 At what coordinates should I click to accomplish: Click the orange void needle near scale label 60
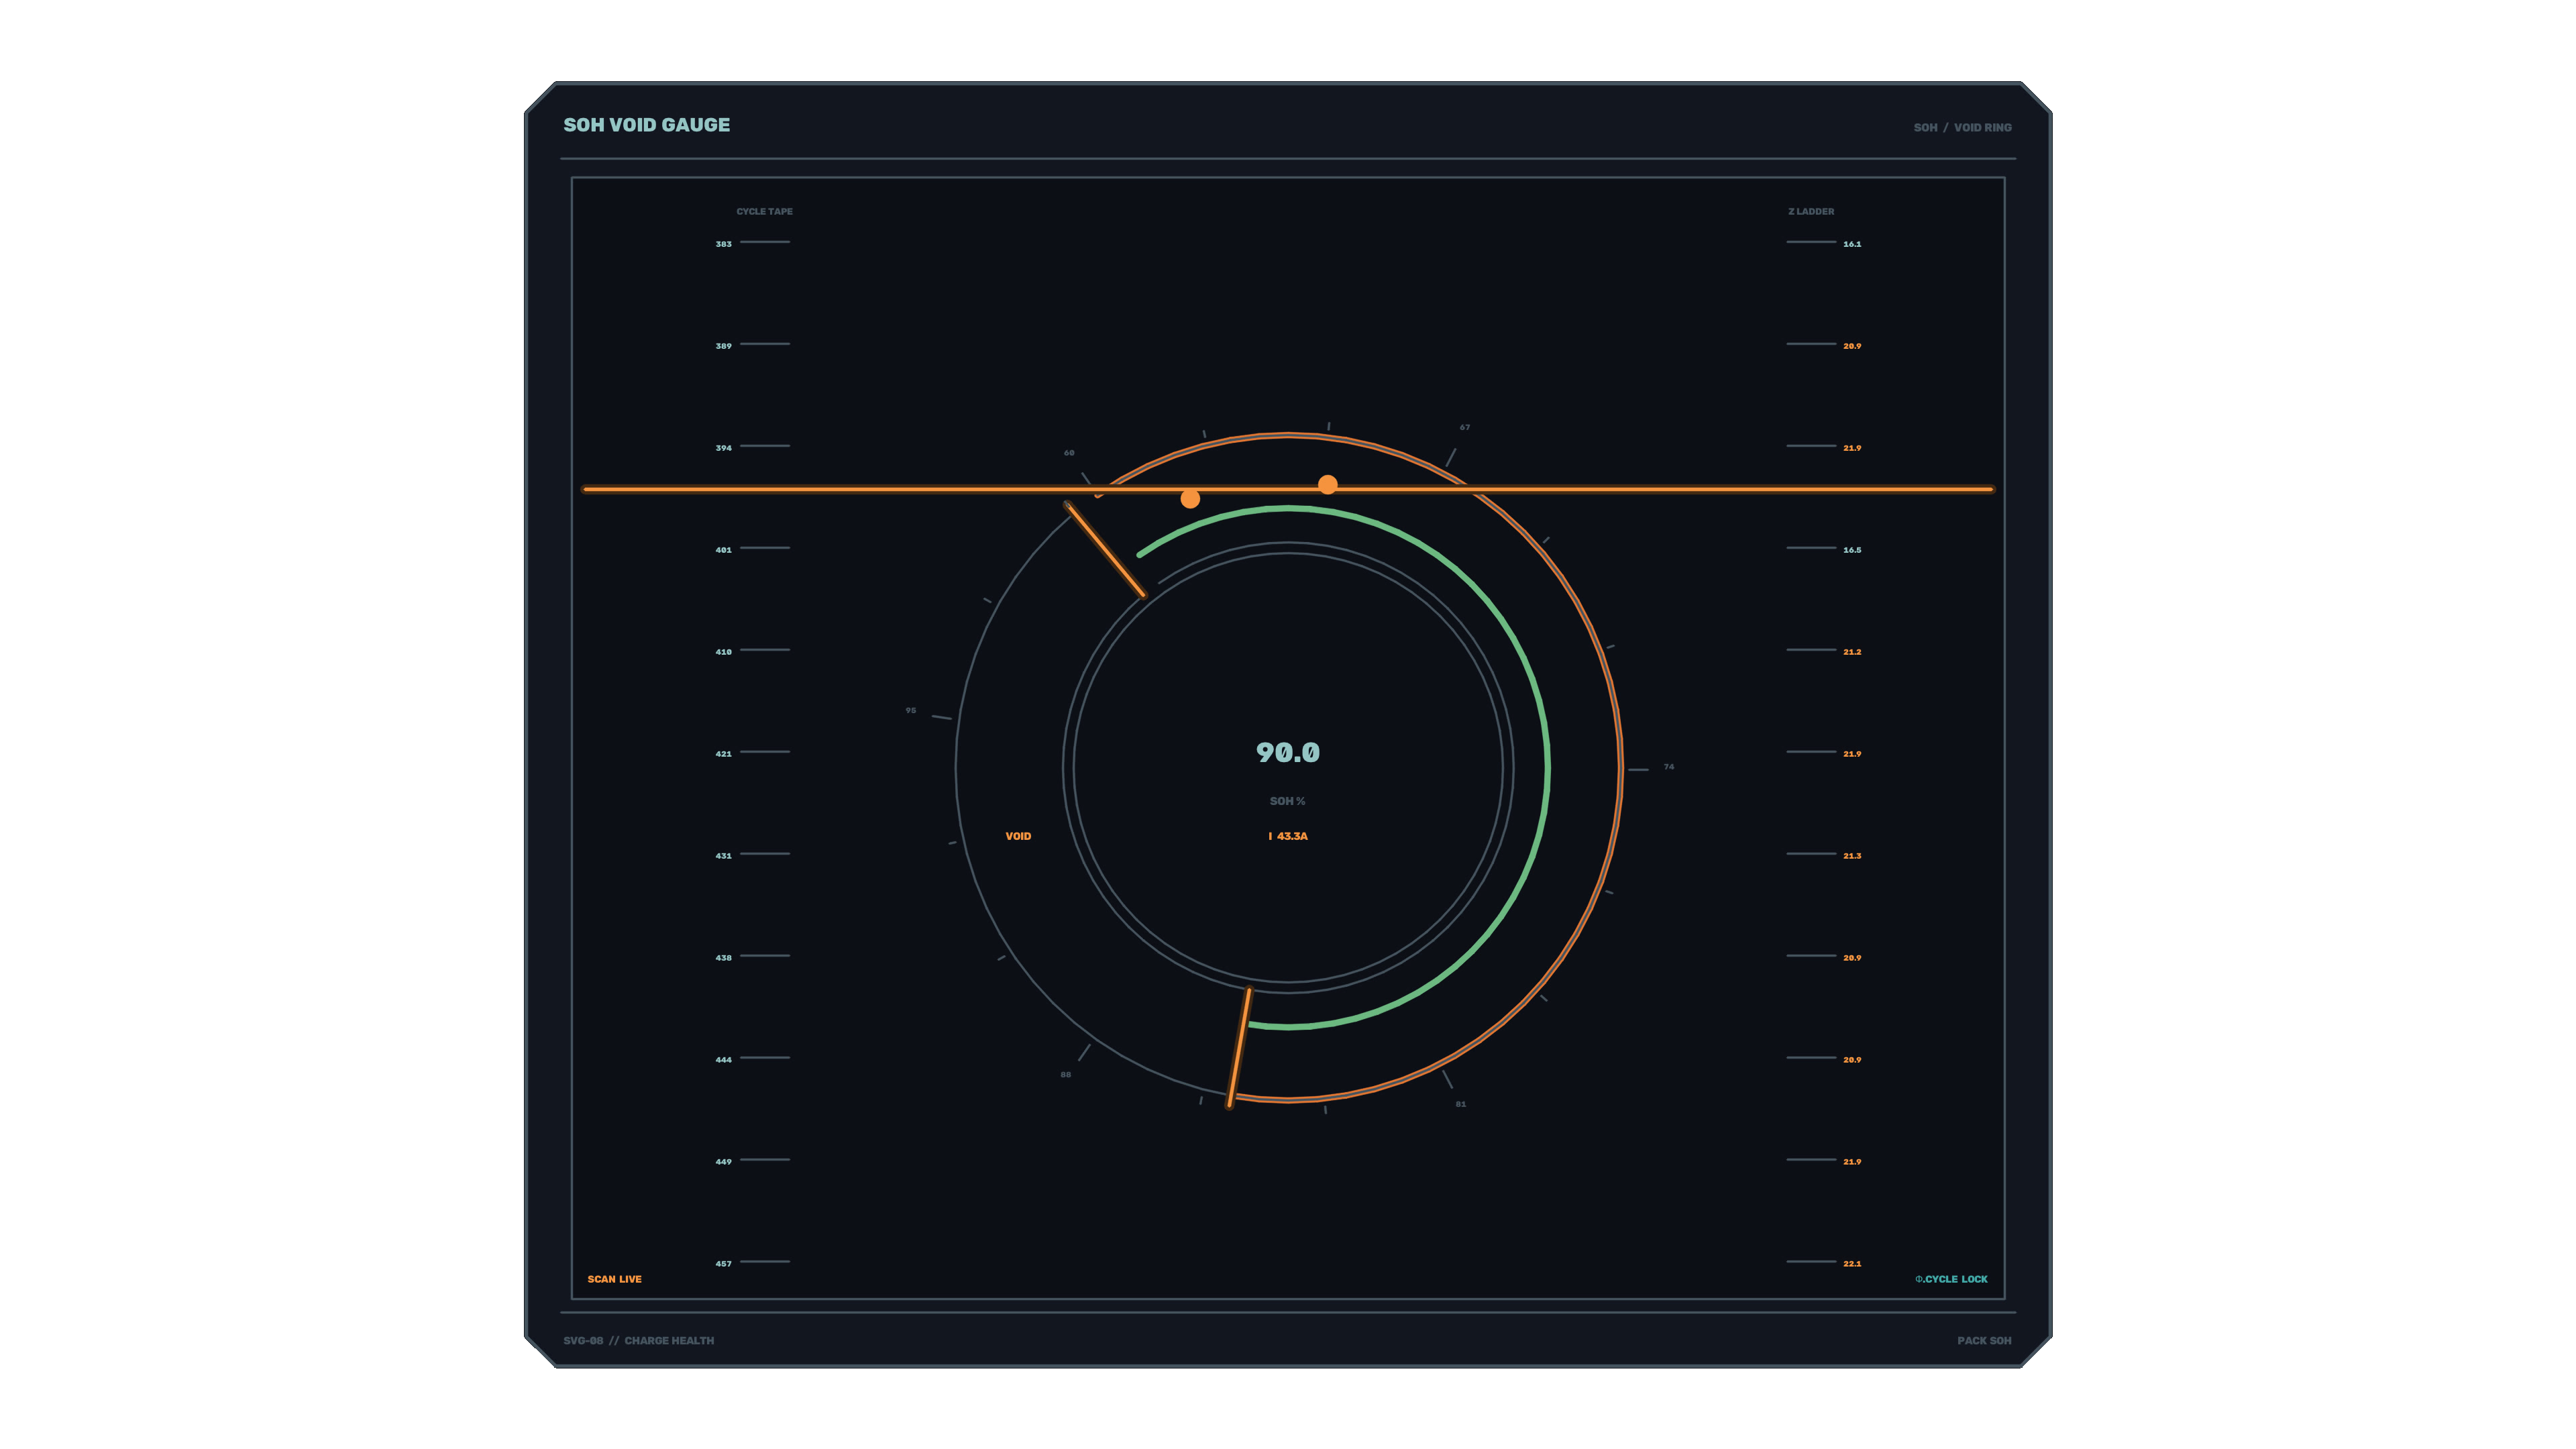coord(1105,551)
